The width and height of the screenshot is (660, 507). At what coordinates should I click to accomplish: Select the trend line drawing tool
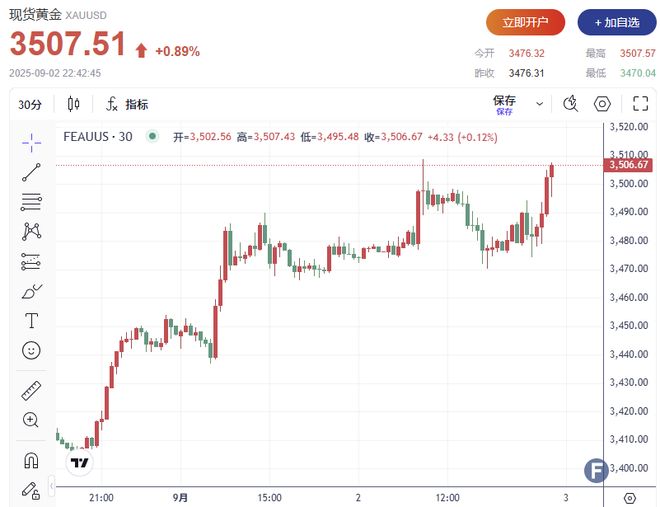[31, 171]
